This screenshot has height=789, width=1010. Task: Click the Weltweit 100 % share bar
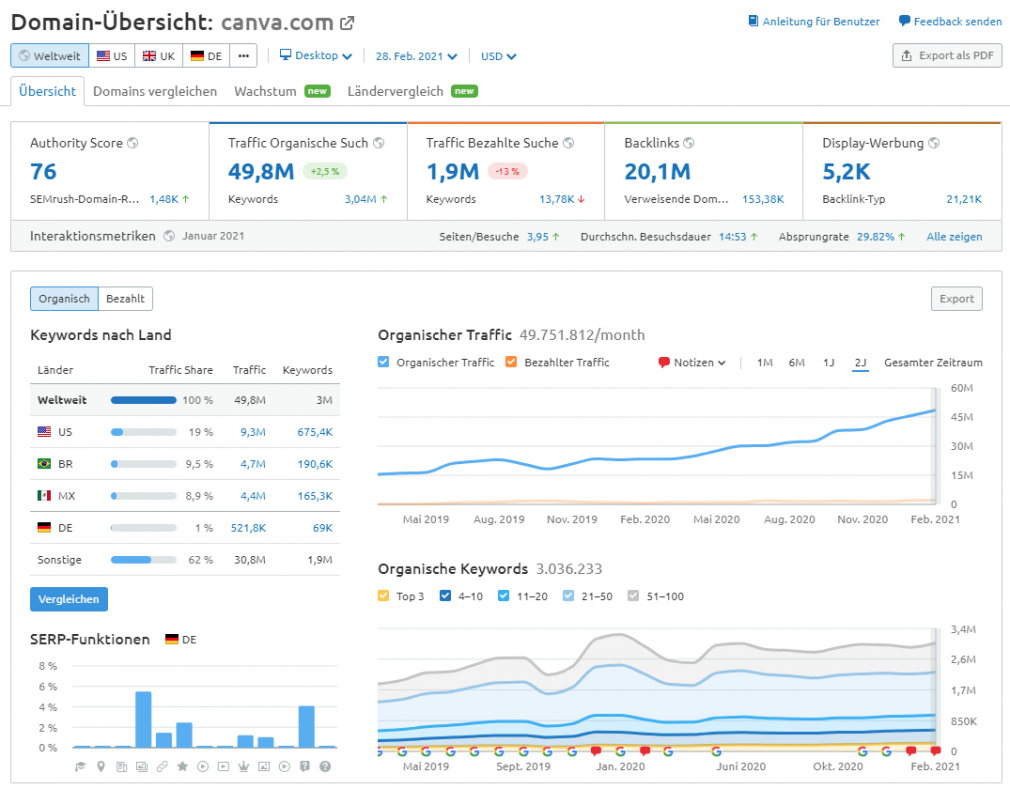144,400
